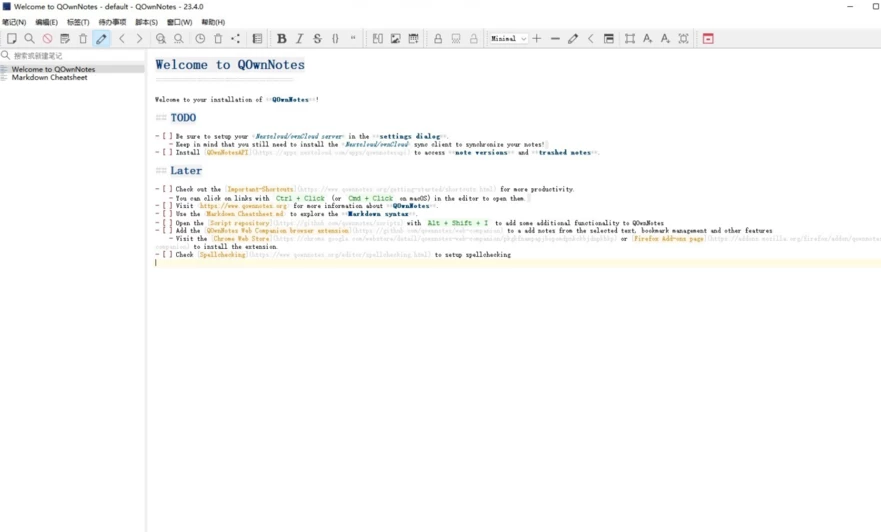Image resolution: width=881 pixels, height=532 pixels.
Task: Click the note search input field
Action: click(75, 55)
